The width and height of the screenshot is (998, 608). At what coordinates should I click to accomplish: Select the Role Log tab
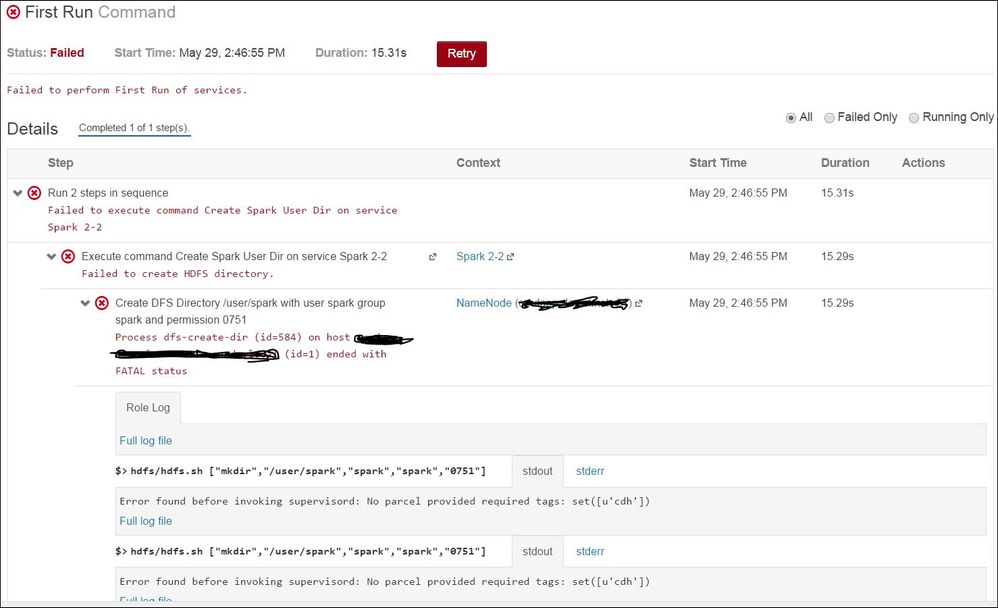tap(147, 407)
